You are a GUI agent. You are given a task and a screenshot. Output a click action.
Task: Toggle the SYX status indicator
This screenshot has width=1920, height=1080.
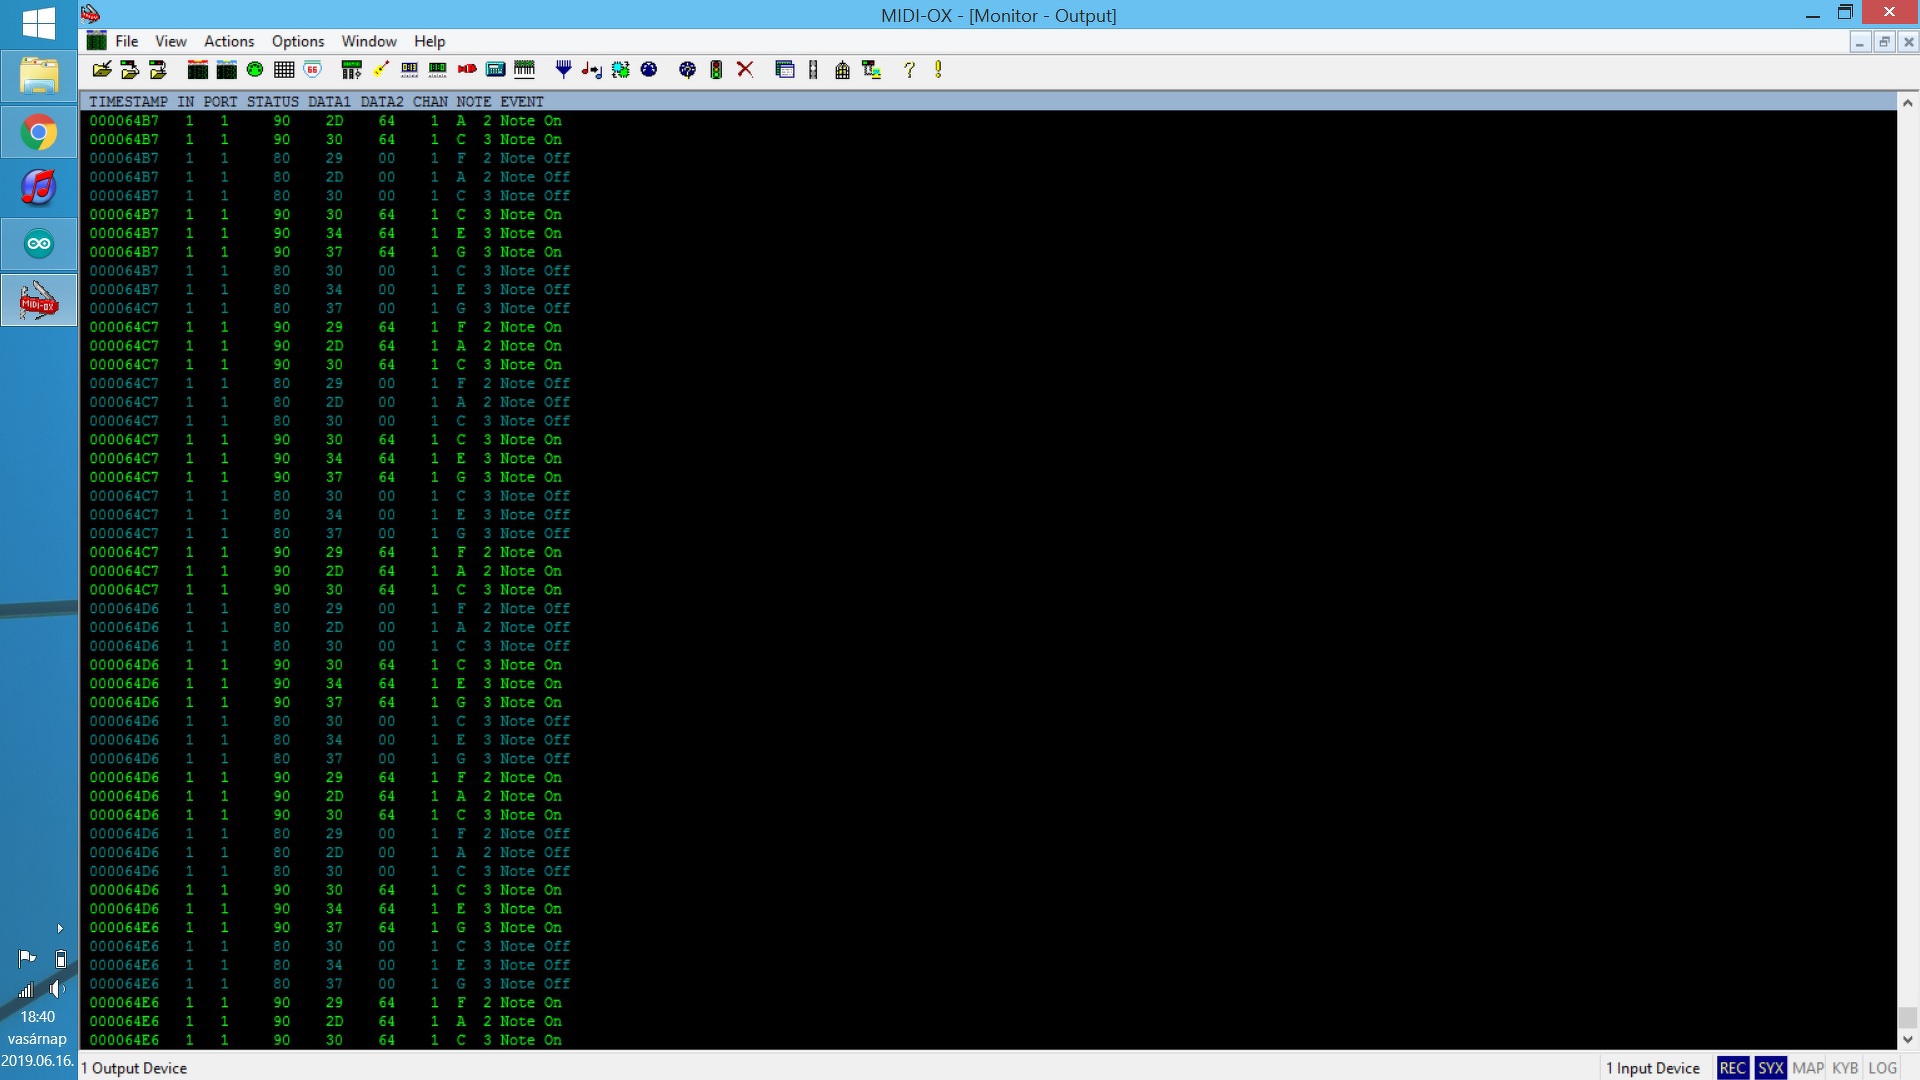(1770, 1067)
